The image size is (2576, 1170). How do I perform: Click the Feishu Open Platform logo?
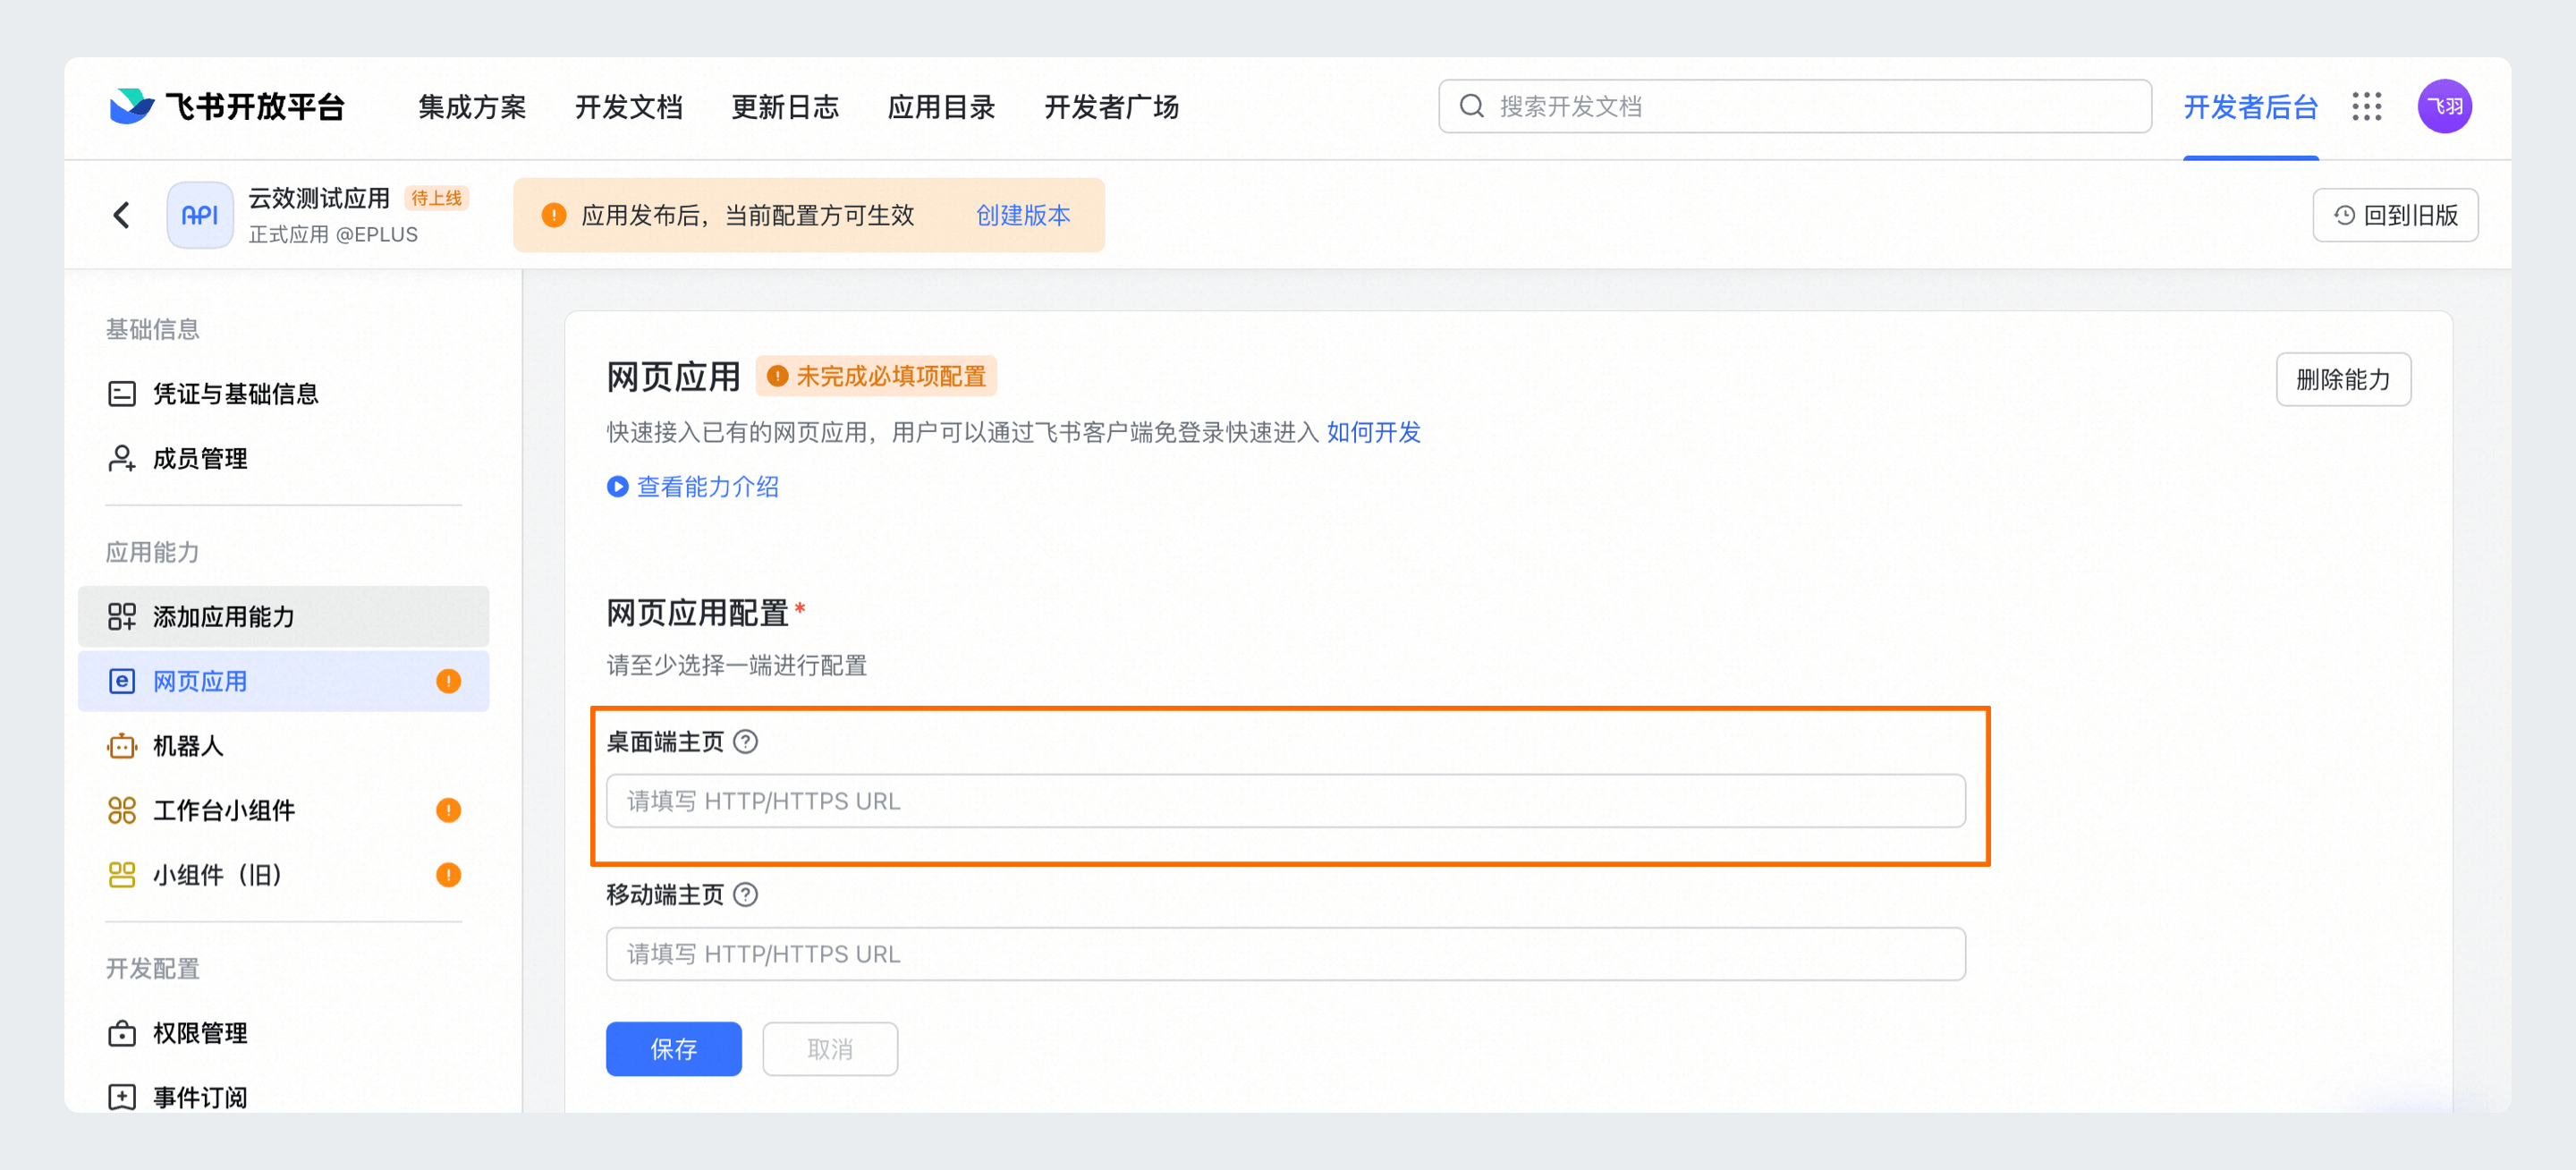tap(227, 106)
